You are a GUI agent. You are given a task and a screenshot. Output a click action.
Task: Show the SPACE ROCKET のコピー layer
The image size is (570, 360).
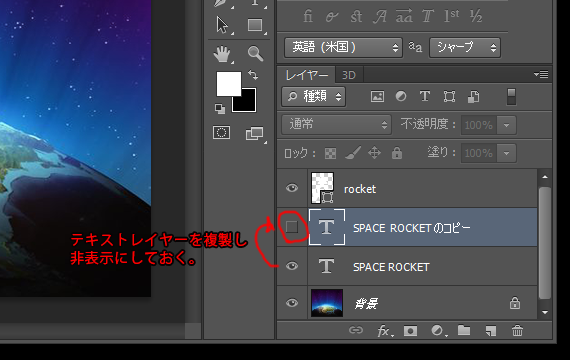pyautogui.click(x=292, y=227)
